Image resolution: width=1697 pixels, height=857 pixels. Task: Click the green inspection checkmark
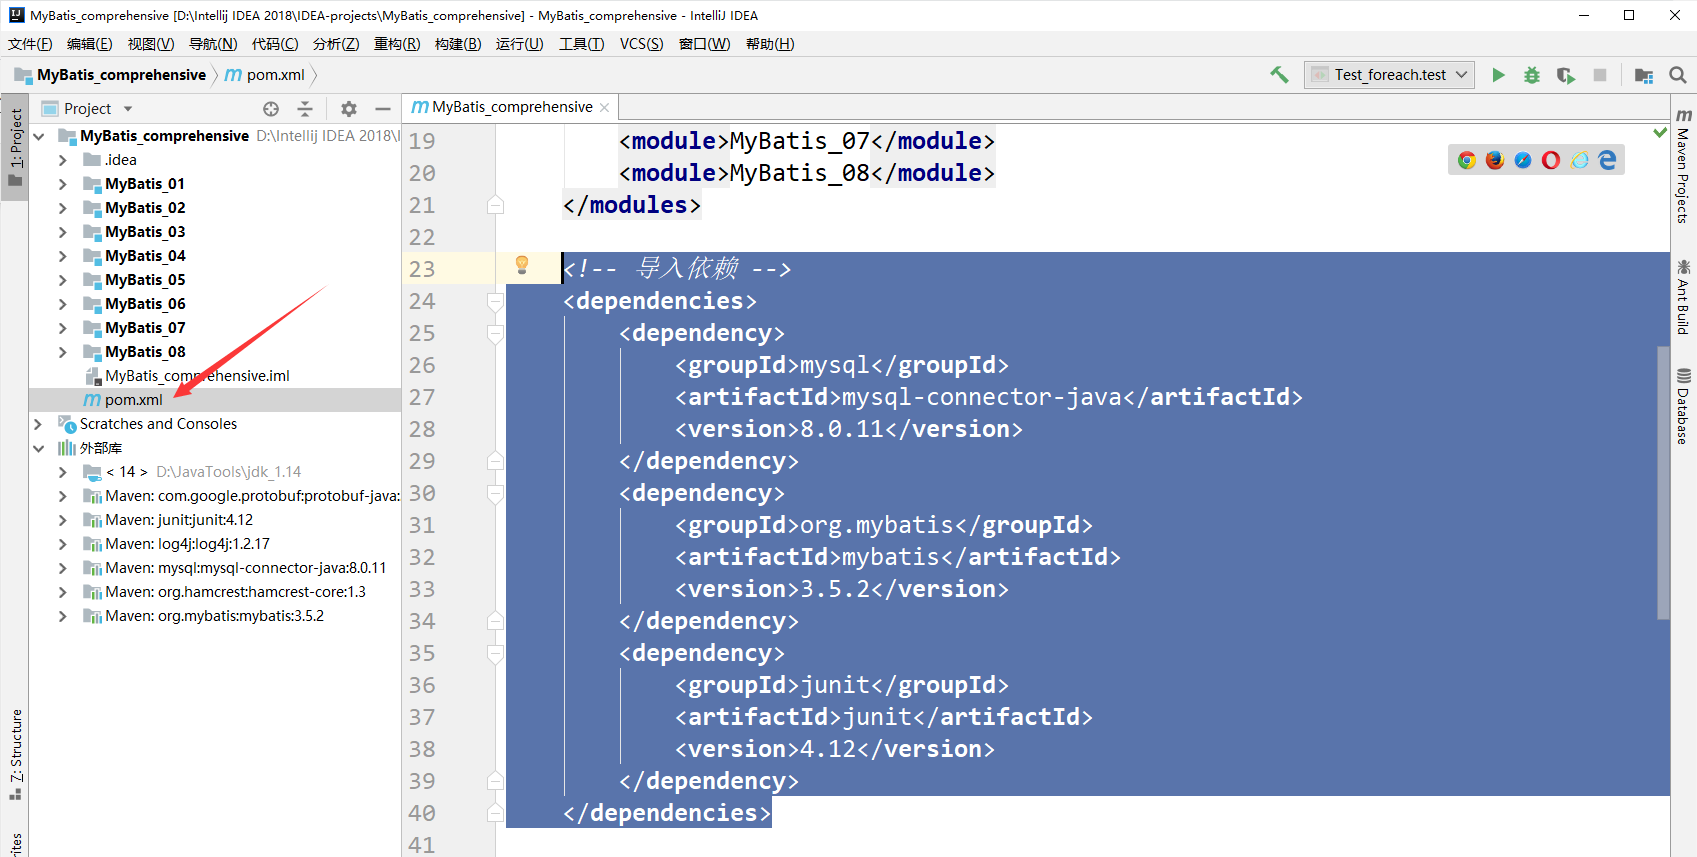(x=1660, y=132)
